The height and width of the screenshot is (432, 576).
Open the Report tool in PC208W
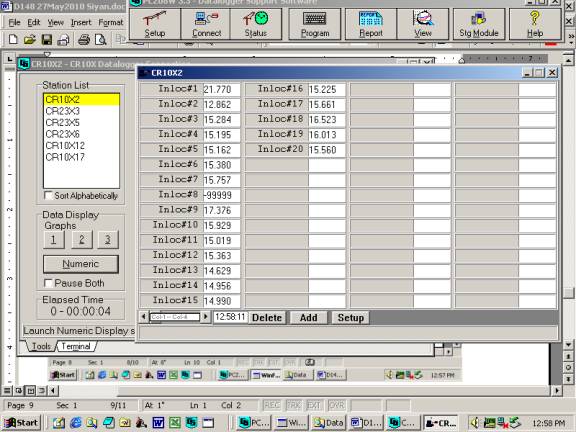tap(371, 24)
